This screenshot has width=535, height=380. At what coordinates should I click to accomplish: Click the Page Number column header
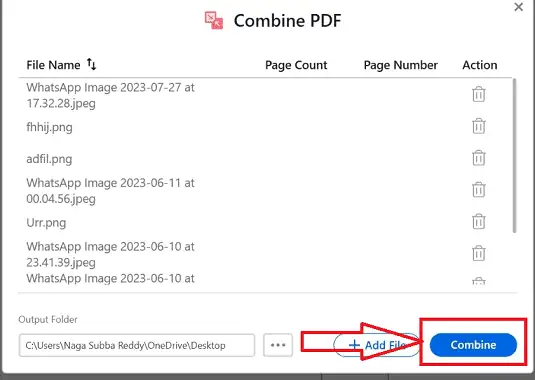[x=401, y=65]
